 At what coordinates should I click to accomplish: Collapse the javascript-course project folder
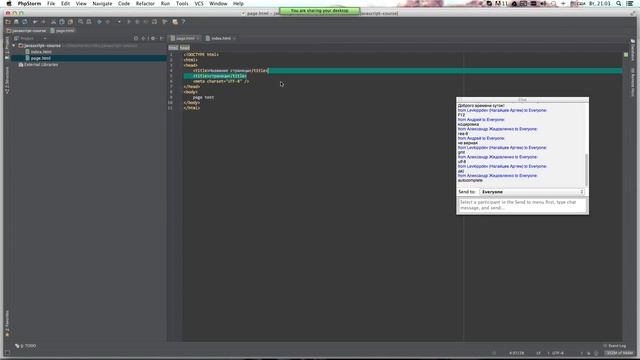point(14,46)
